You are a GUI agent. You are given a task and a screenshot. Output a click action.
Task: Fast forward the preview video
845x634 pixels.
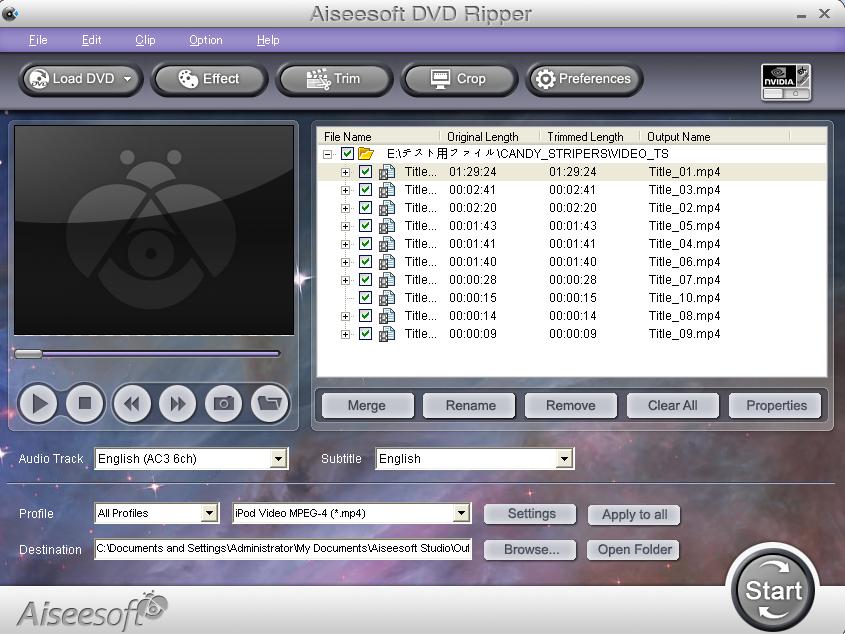[x=178, y=403]
